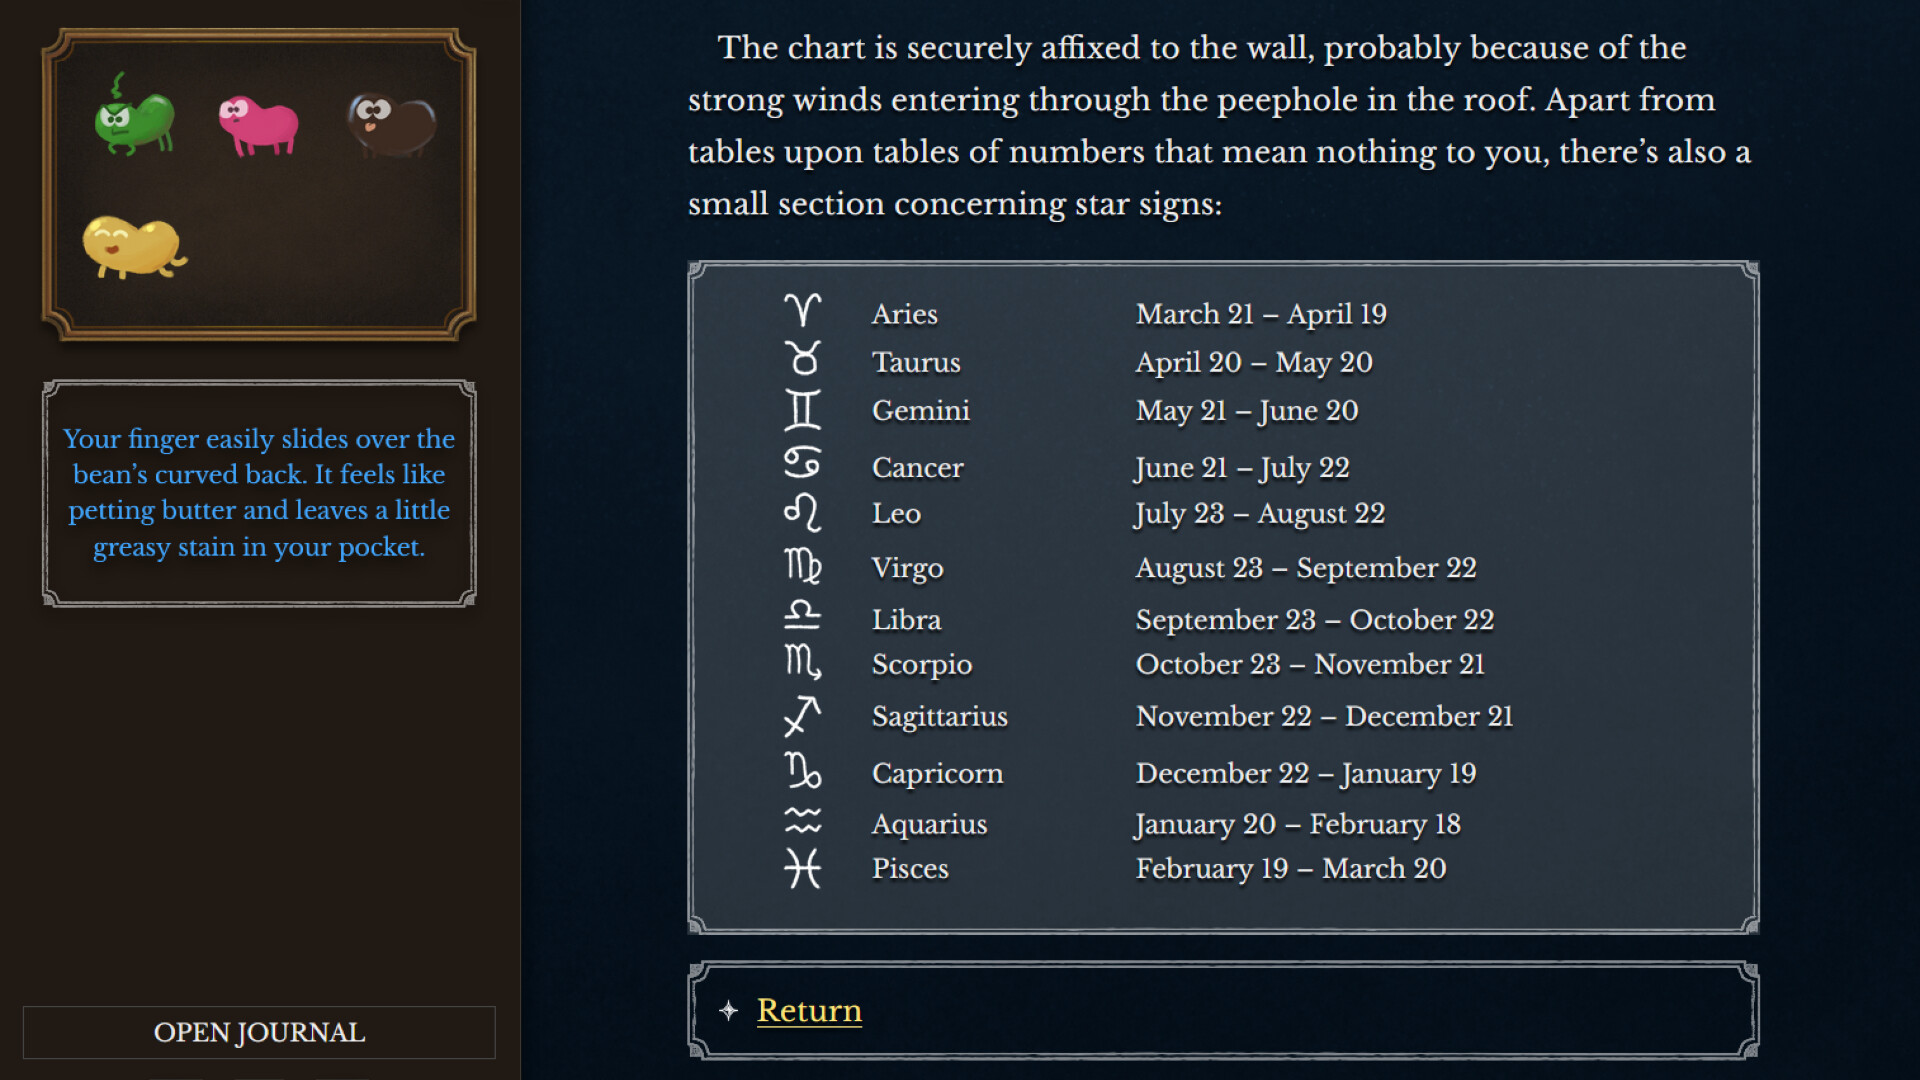The image size is (1920, 1080).
Task: Click the bean description text box
Action: (259, 493)
